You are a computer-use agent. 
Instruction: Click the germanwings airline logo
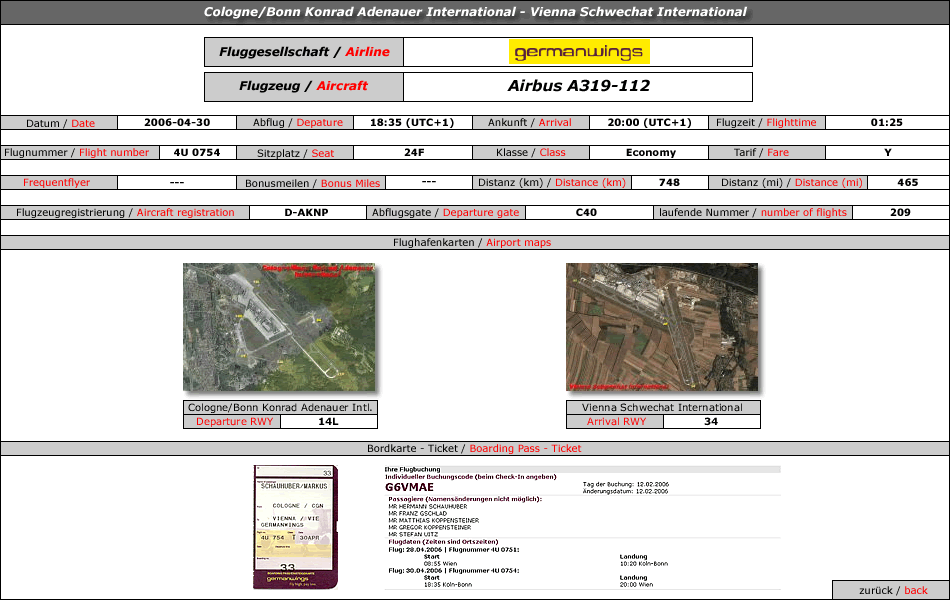pyautogui.click(x=579, y=52)
